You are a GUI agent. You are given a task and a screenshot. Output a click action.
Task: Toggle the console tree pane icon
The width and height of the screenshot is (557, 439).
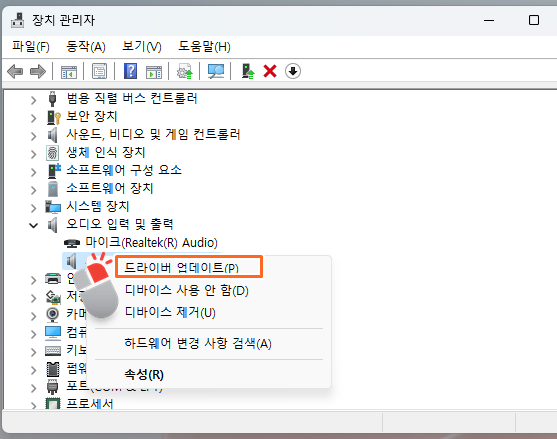pos(69,71)
